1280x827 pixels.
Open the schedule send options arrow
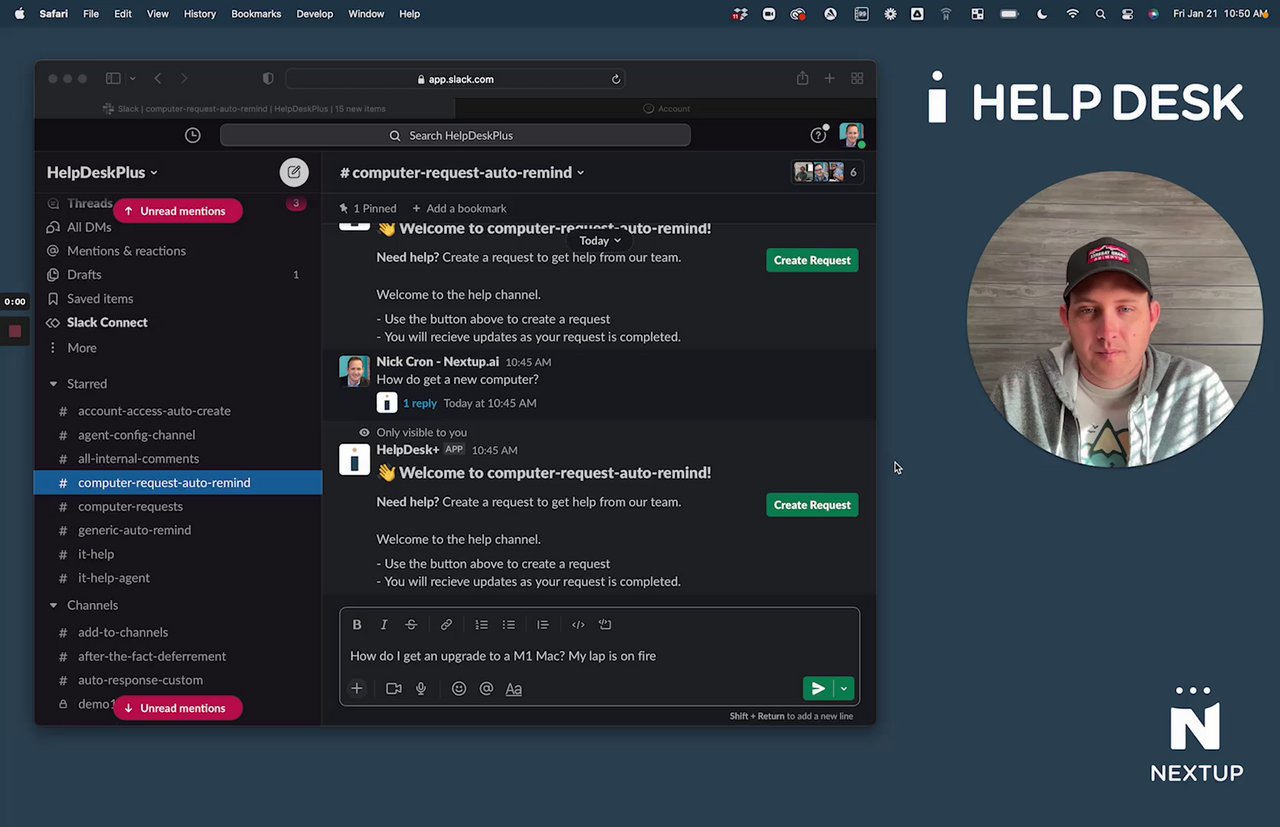click(844, 688)
